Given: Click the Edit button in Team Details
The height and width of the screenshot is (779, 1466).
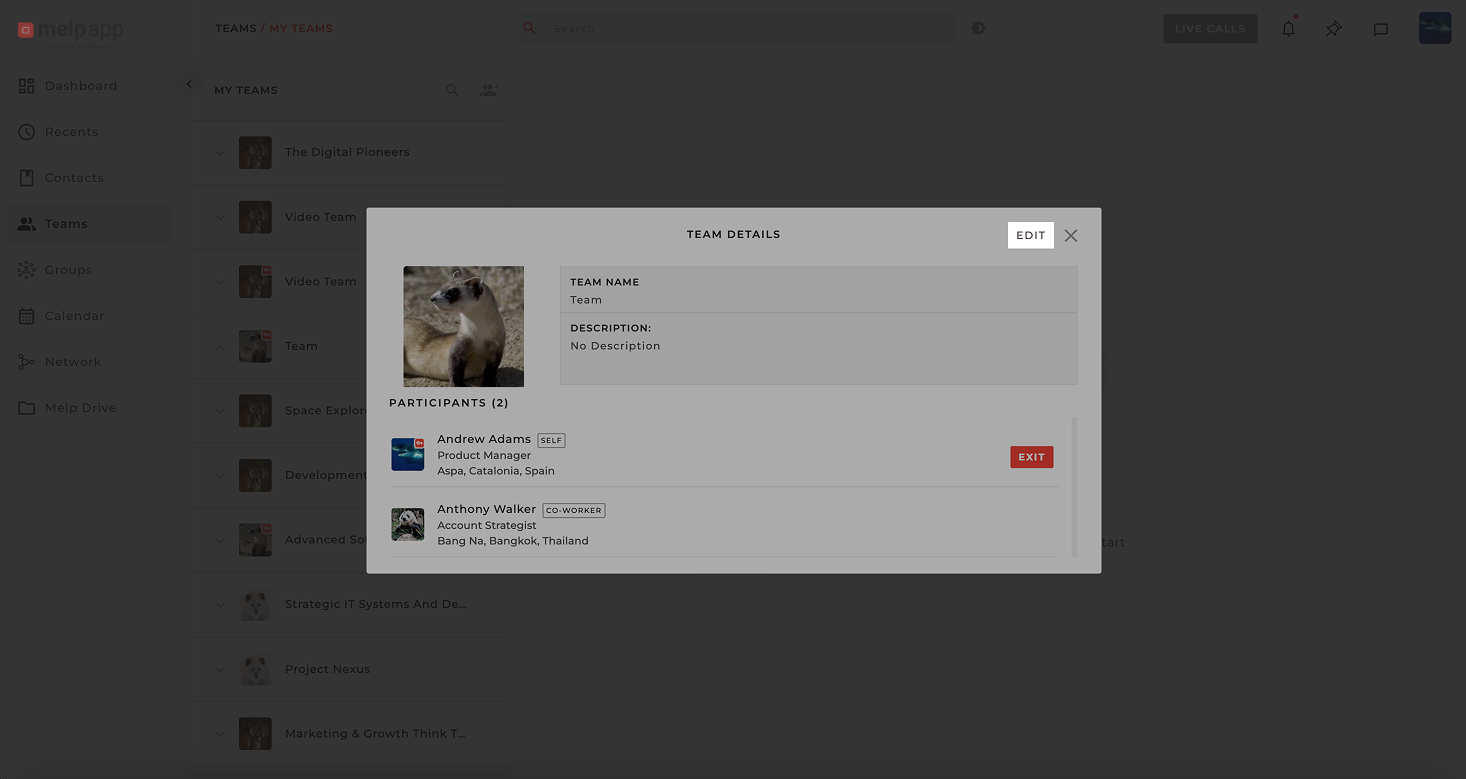Looking at the screenshot, I should point(1030,235).
